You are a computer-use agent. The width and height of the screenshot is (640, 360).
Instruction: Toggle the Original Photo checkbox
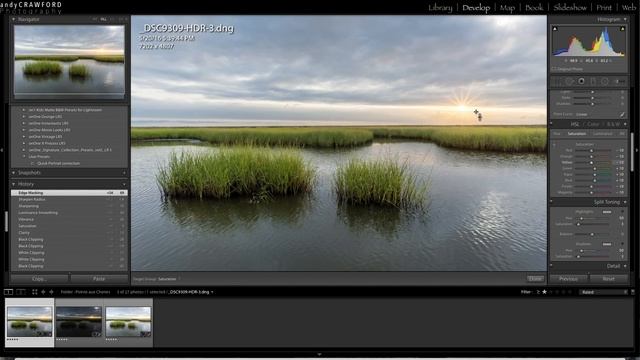pyautogui.click(x=554, y=69)
